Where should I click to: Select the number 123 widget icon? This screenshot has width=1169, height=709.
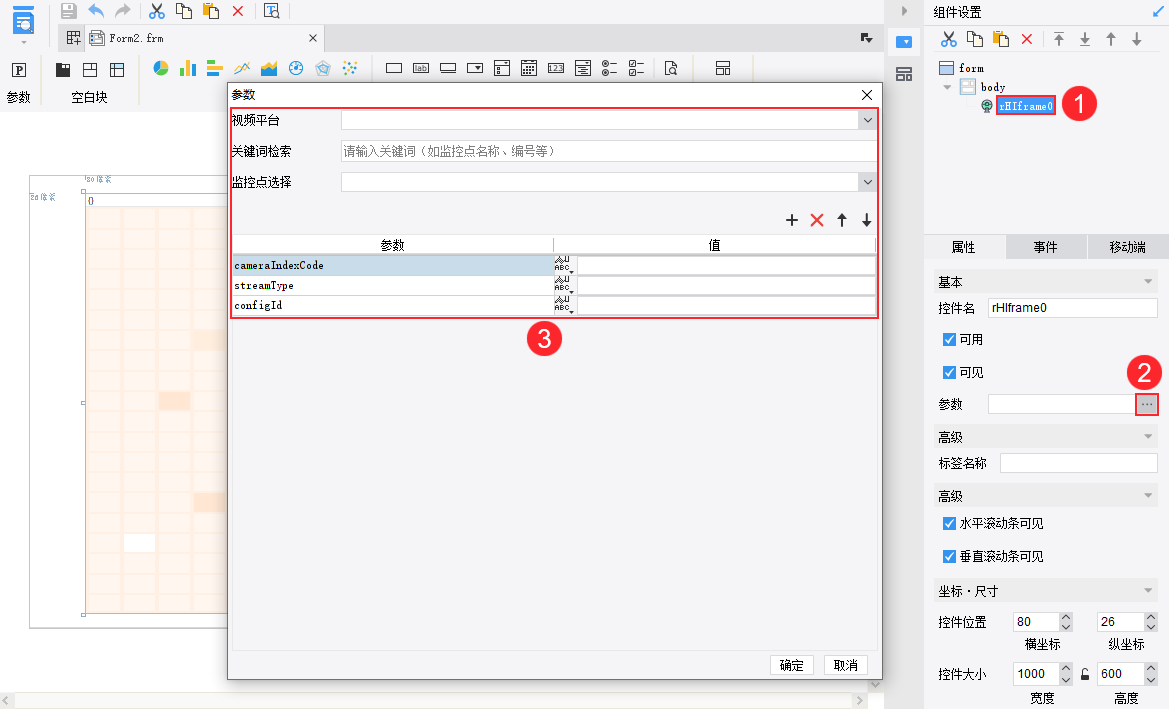click(x=555, y=69)
